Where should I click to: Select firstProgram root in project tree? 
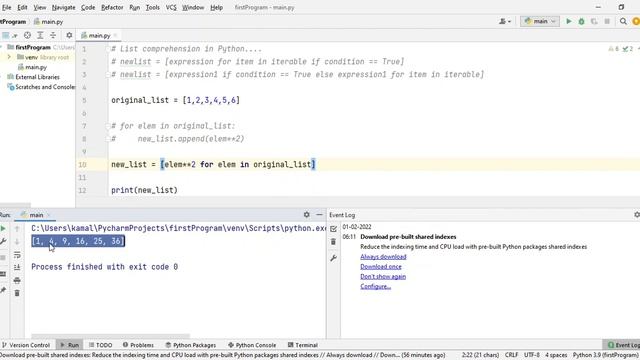coord(33,47)
